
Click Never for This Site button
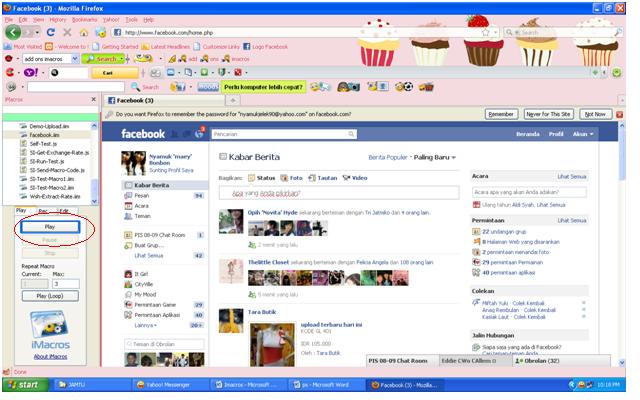click(x=549, y=114)
